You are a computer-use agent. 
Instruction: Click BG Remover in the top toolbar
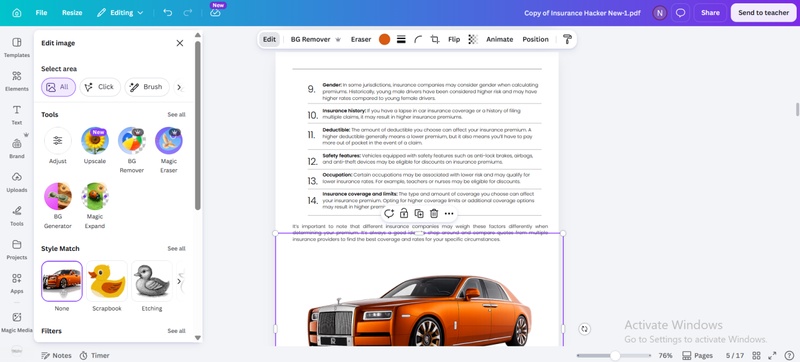point(315,39)
